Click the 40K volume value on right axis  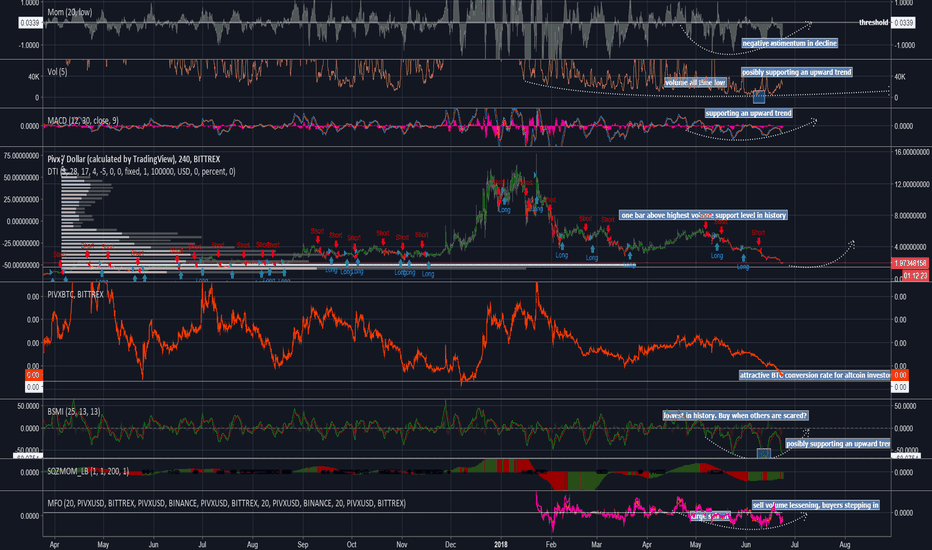tap(900, 77)
